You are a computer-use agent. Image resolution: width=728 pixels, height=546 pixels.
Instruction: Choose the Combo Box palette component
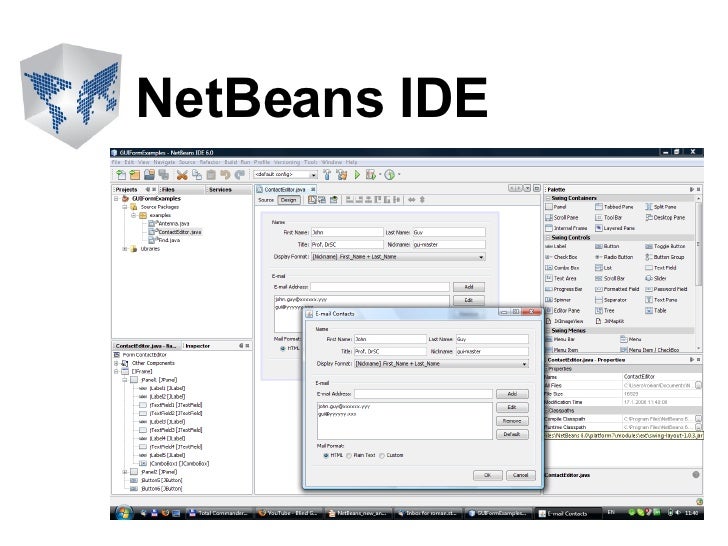tap(562, 268)
